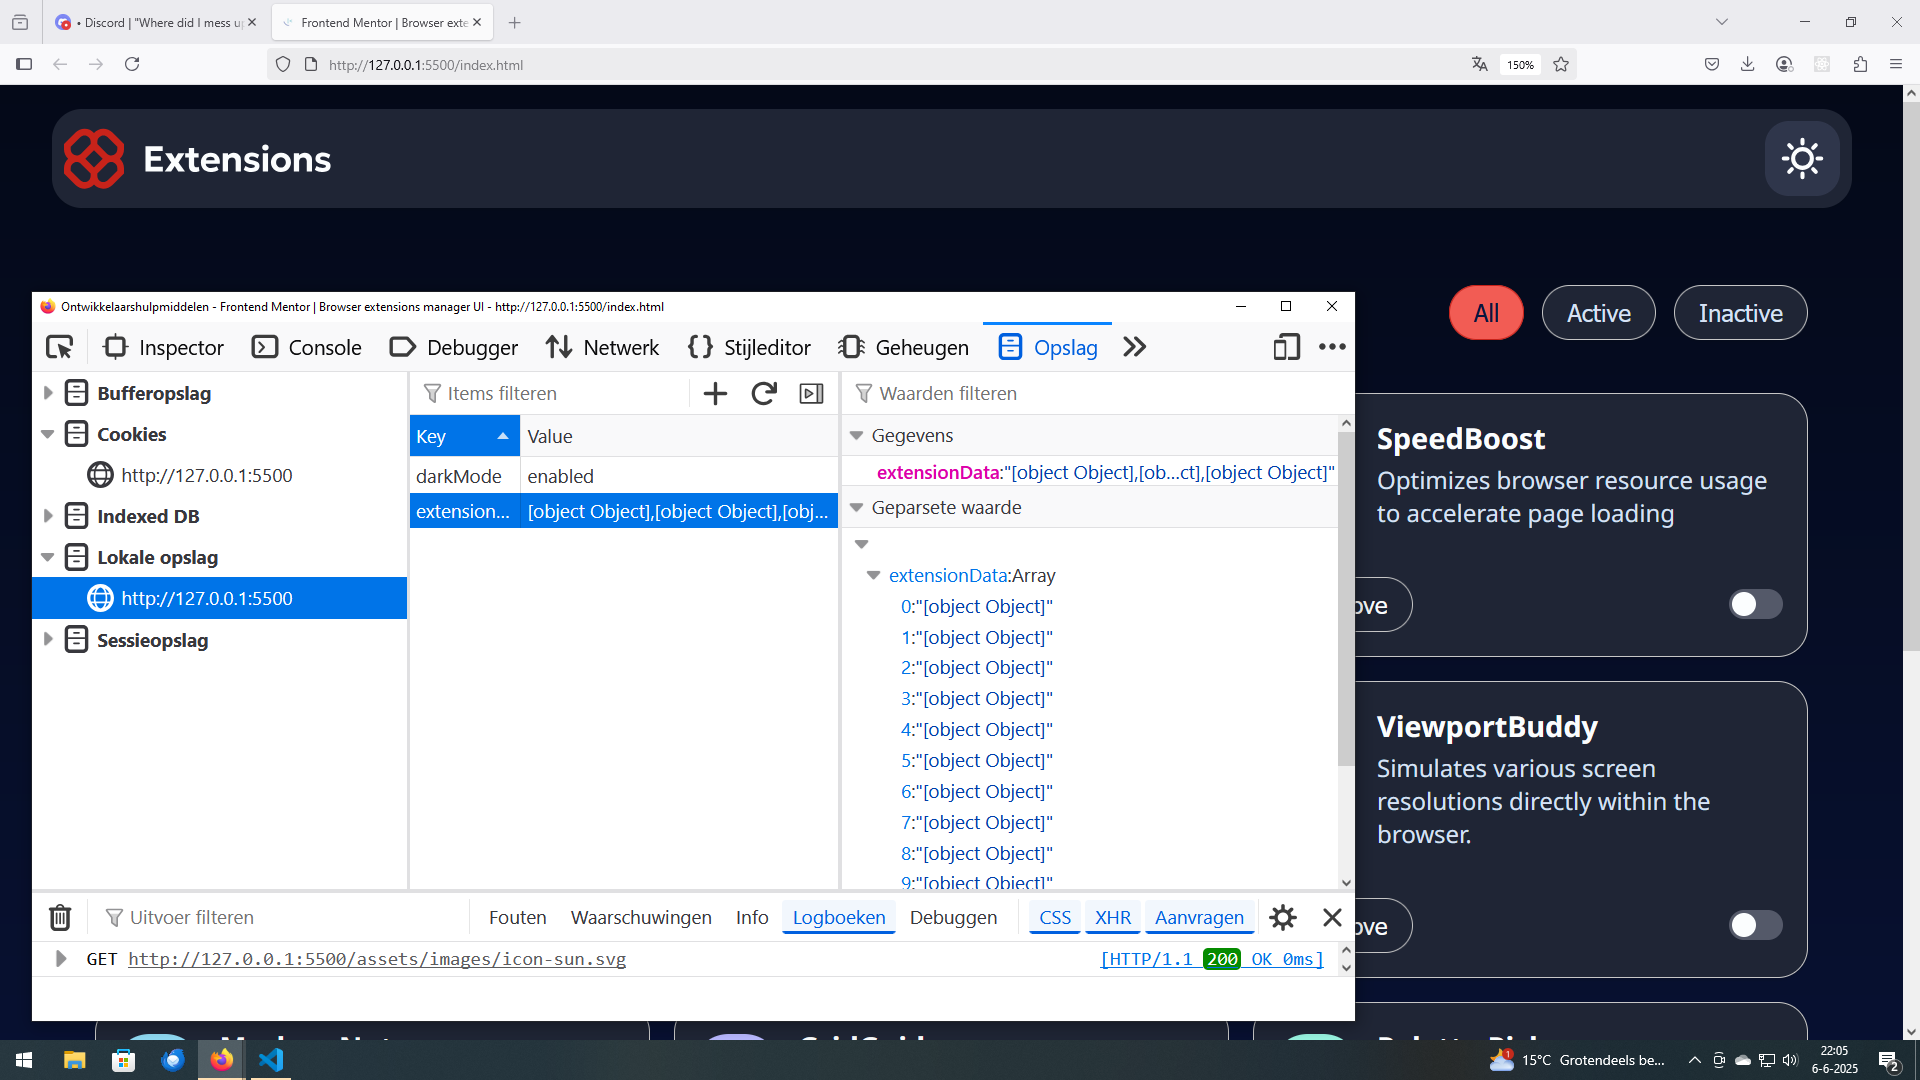Show more devtools tabs chevron
This screenshot has height=1080, width=1920.
point(1134,347)
